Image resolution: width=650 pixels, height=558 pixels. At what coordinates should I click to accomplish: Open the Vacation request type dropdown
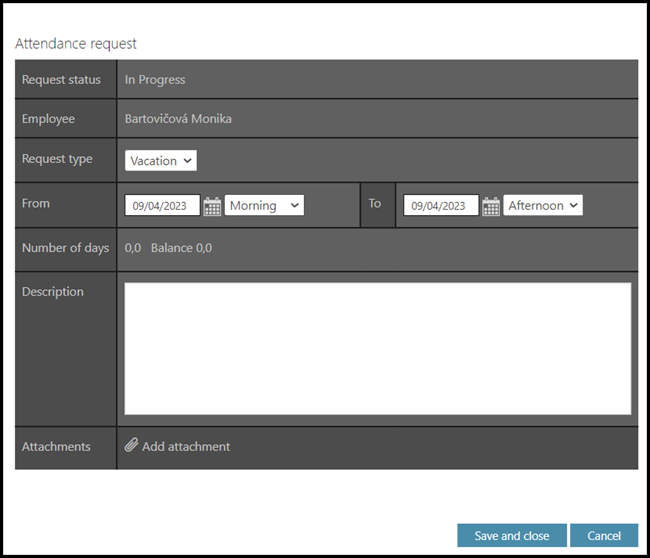161,160
